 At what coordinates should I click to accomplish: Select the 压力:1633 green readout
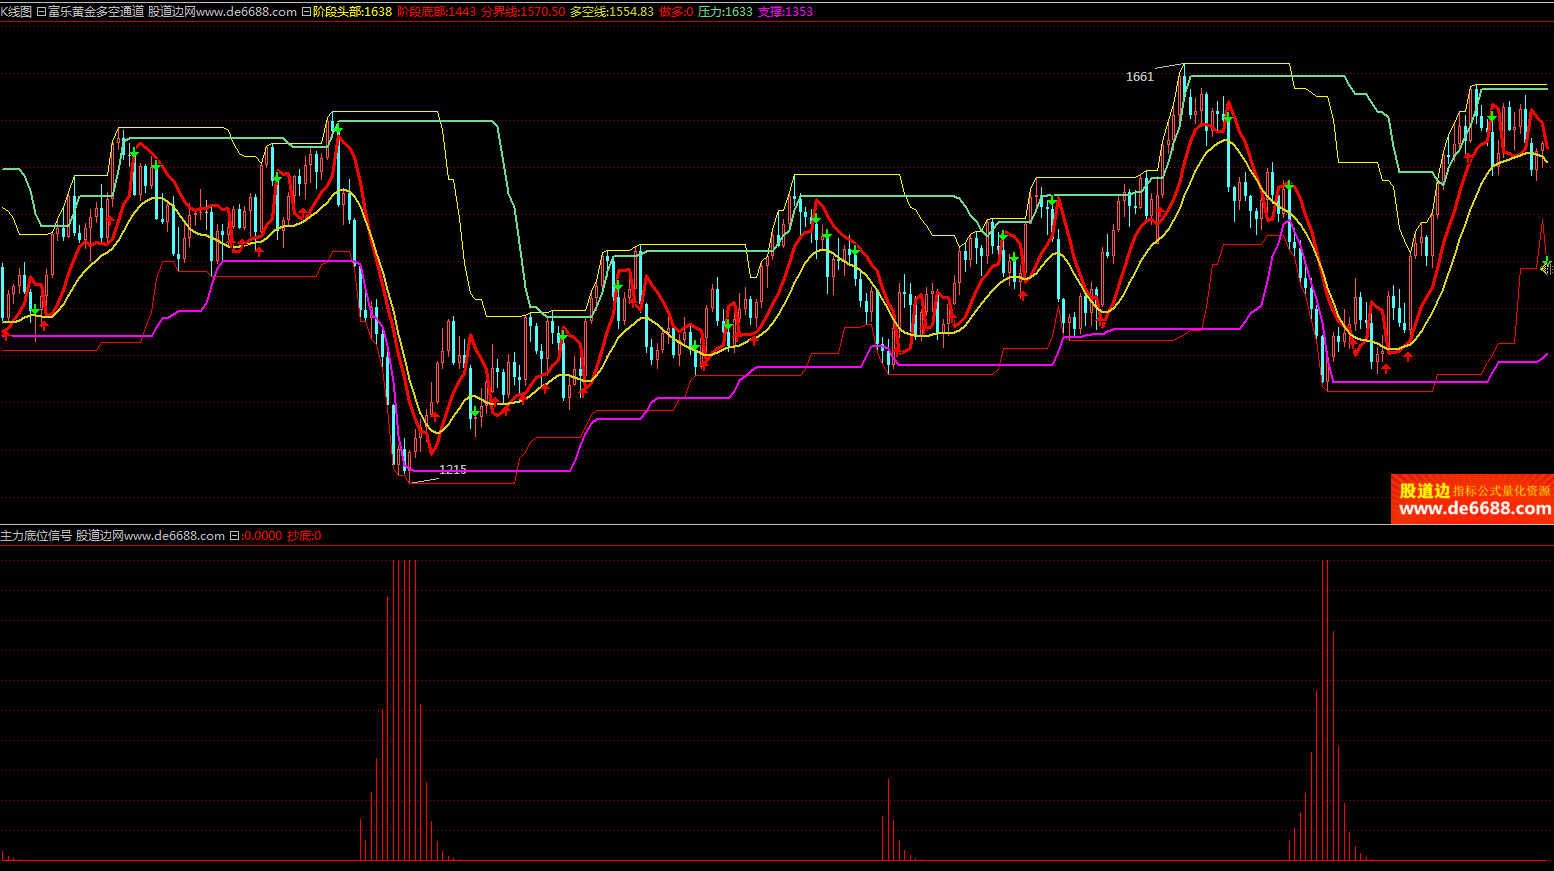[725, 12]
